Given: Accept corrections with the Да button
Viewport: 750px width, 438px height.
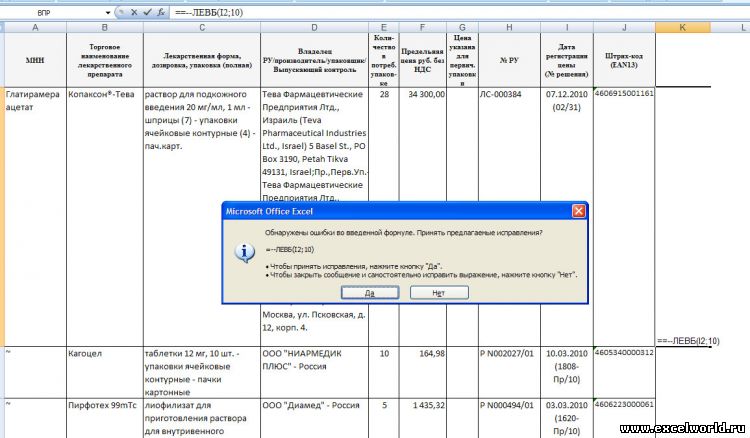Looking at the screenshot, I should click(370, 293).
